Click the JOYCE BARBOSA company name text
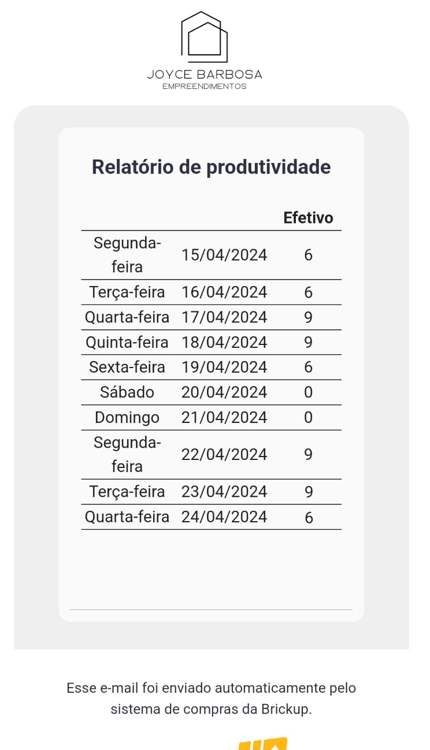The image size is (430, 750). 204,75
